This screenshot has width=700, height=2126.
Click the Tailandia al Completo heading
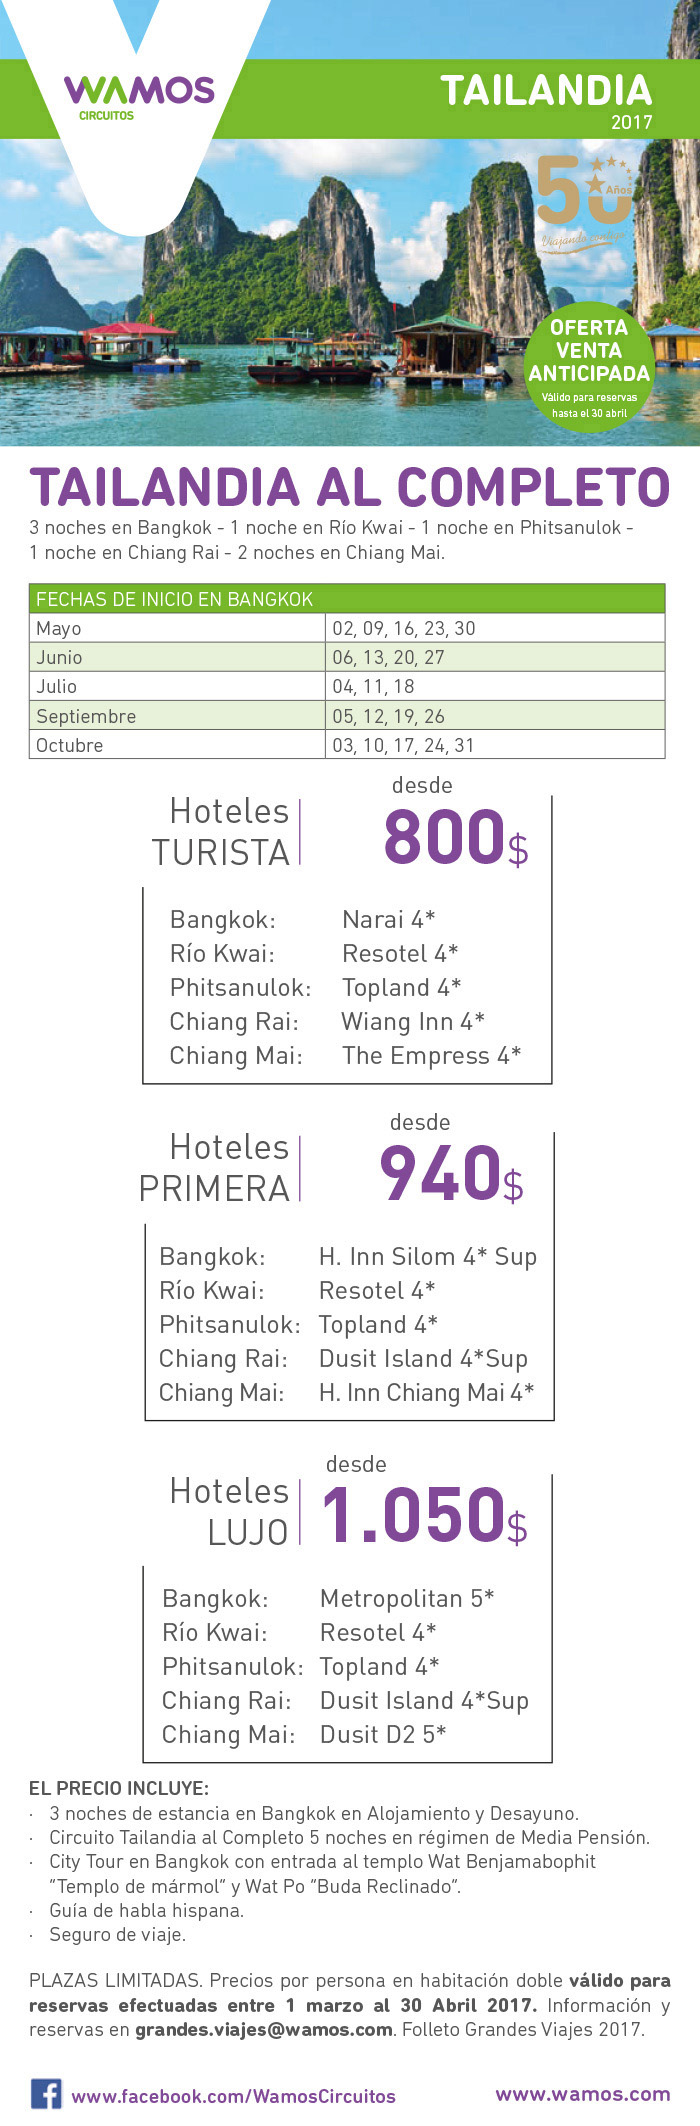(349, 488)
